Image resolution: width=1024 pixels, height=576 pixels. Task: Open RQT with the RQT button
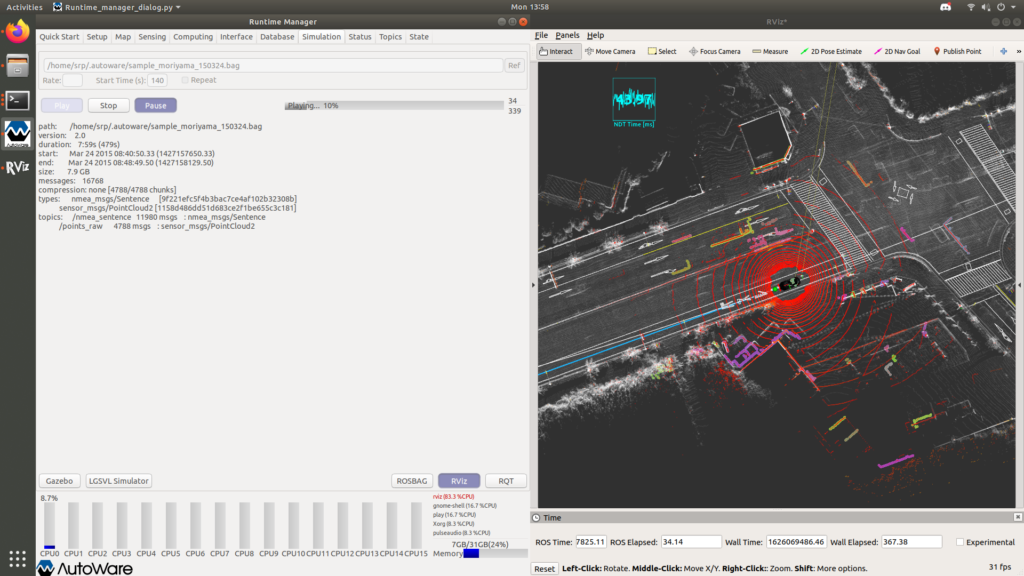pos(505,481)
